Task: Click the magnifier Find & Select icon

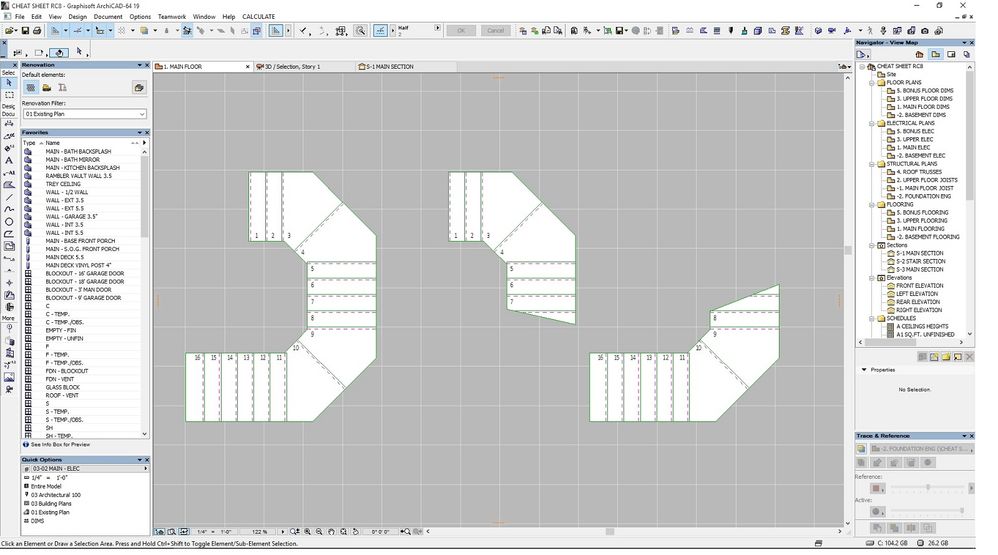Action: [360, 31]
